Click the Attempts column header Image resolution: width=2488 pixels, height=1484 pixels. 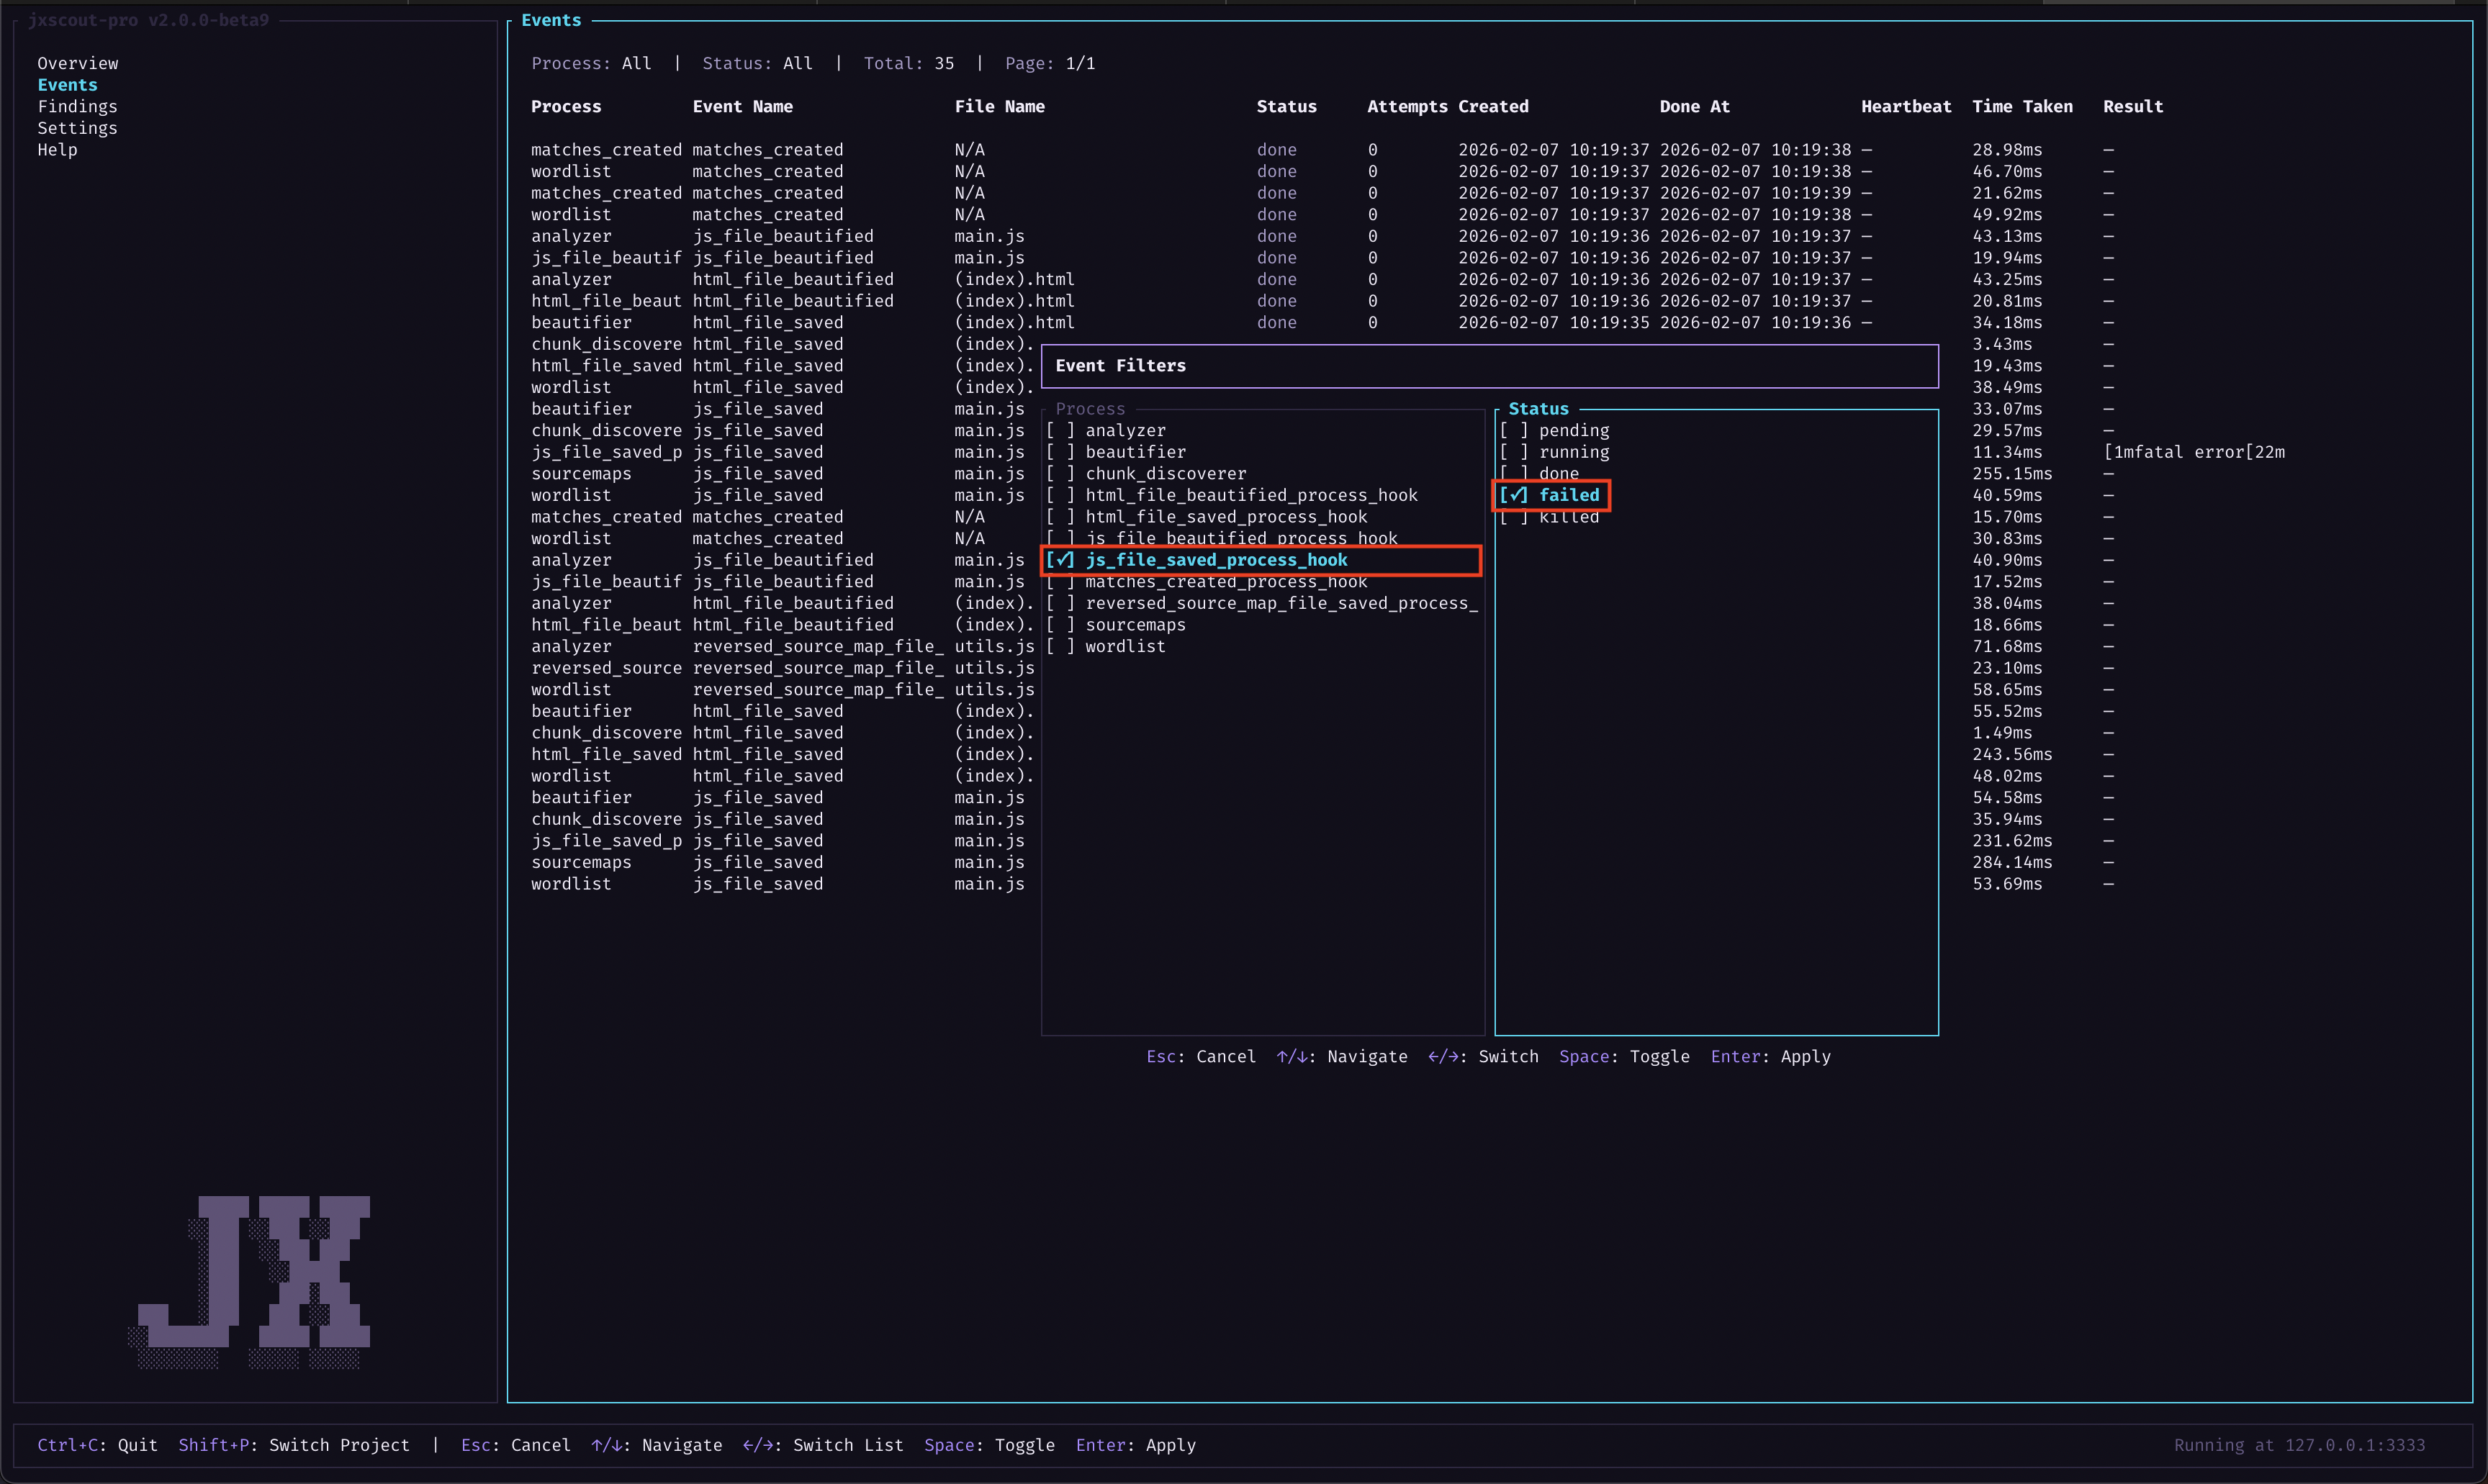pos(1407,106)
